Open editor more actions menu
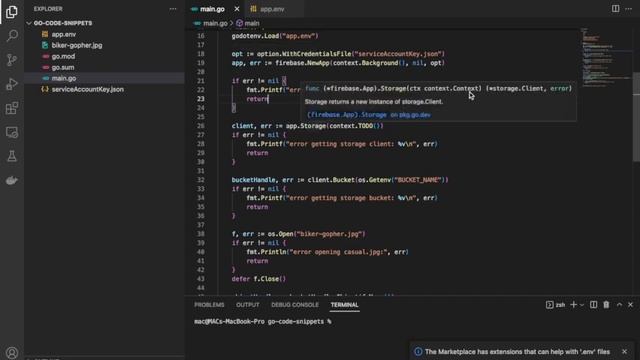The image size is (640, 360). [629, 9]
